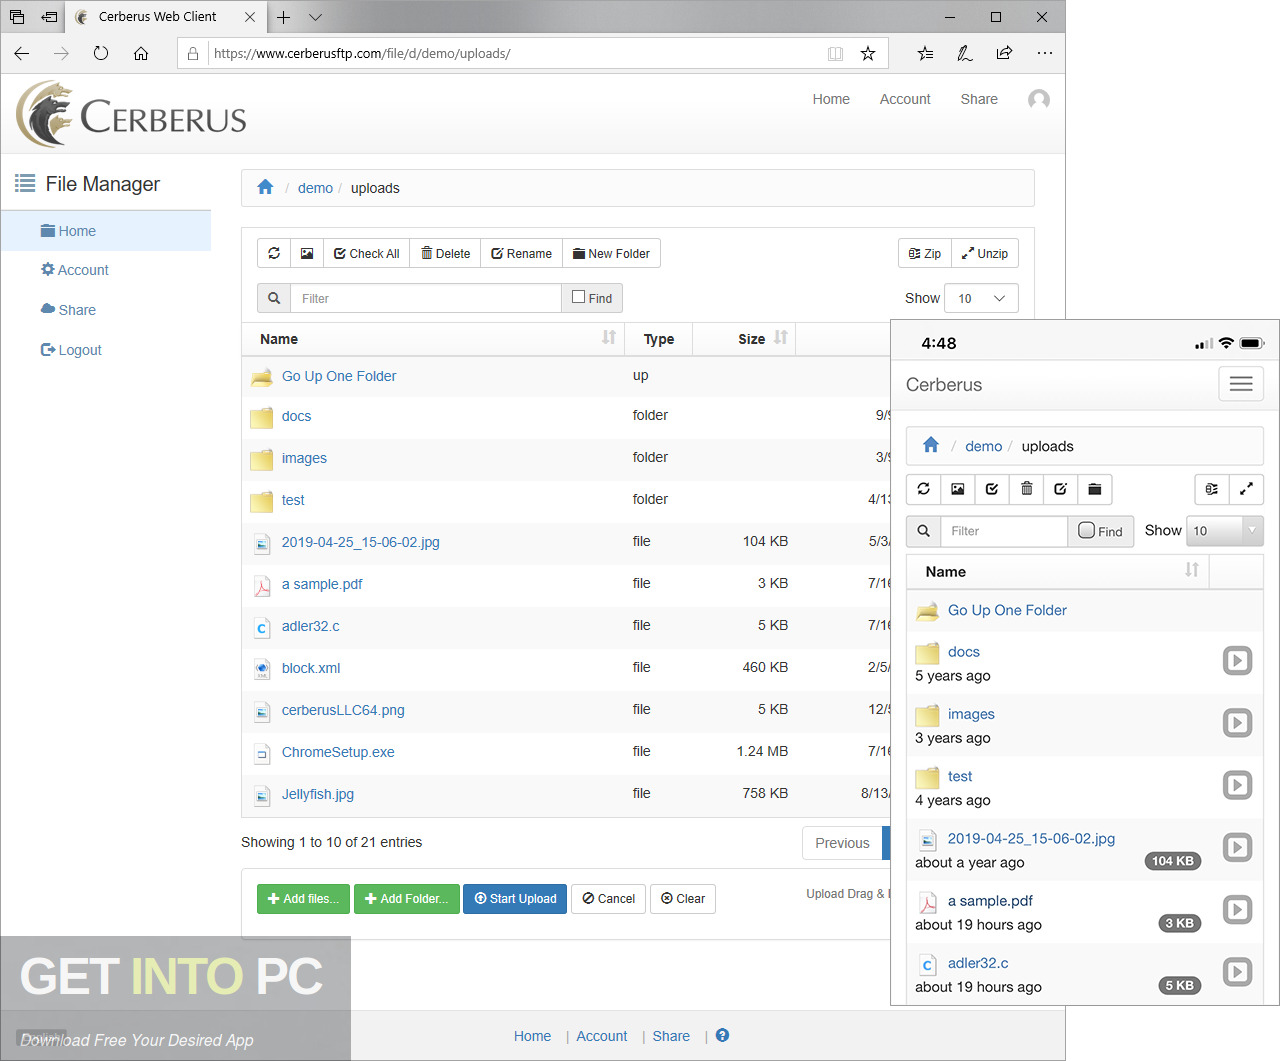This screenshot has width=1280, height=1061.
Task: Click the New Folder button
Action: click(611, 253)
